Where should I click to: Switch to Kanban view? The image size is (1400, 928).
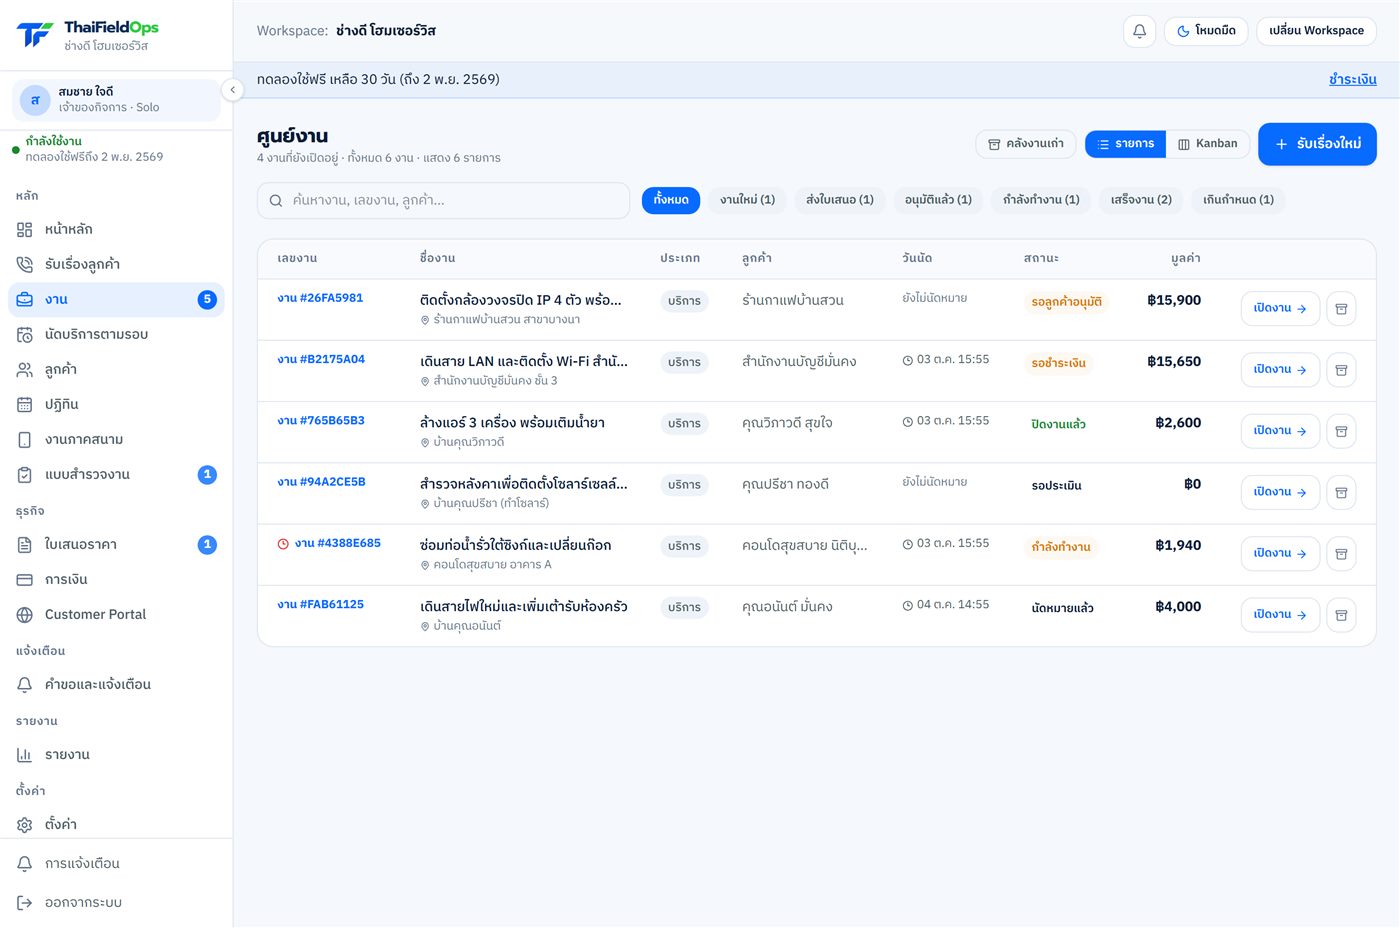[x=1208, y=144]
